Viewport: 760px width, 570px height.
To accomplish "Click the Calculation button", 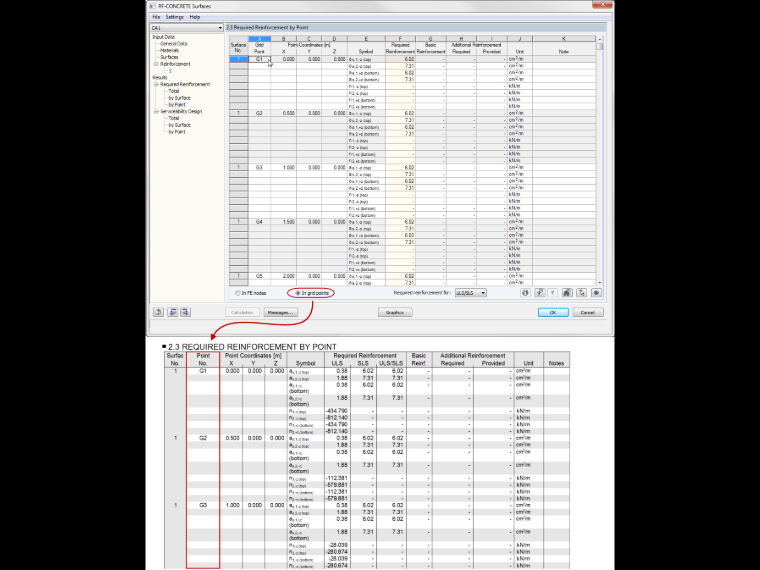I will pyautogui.click(x=242, y=312).
